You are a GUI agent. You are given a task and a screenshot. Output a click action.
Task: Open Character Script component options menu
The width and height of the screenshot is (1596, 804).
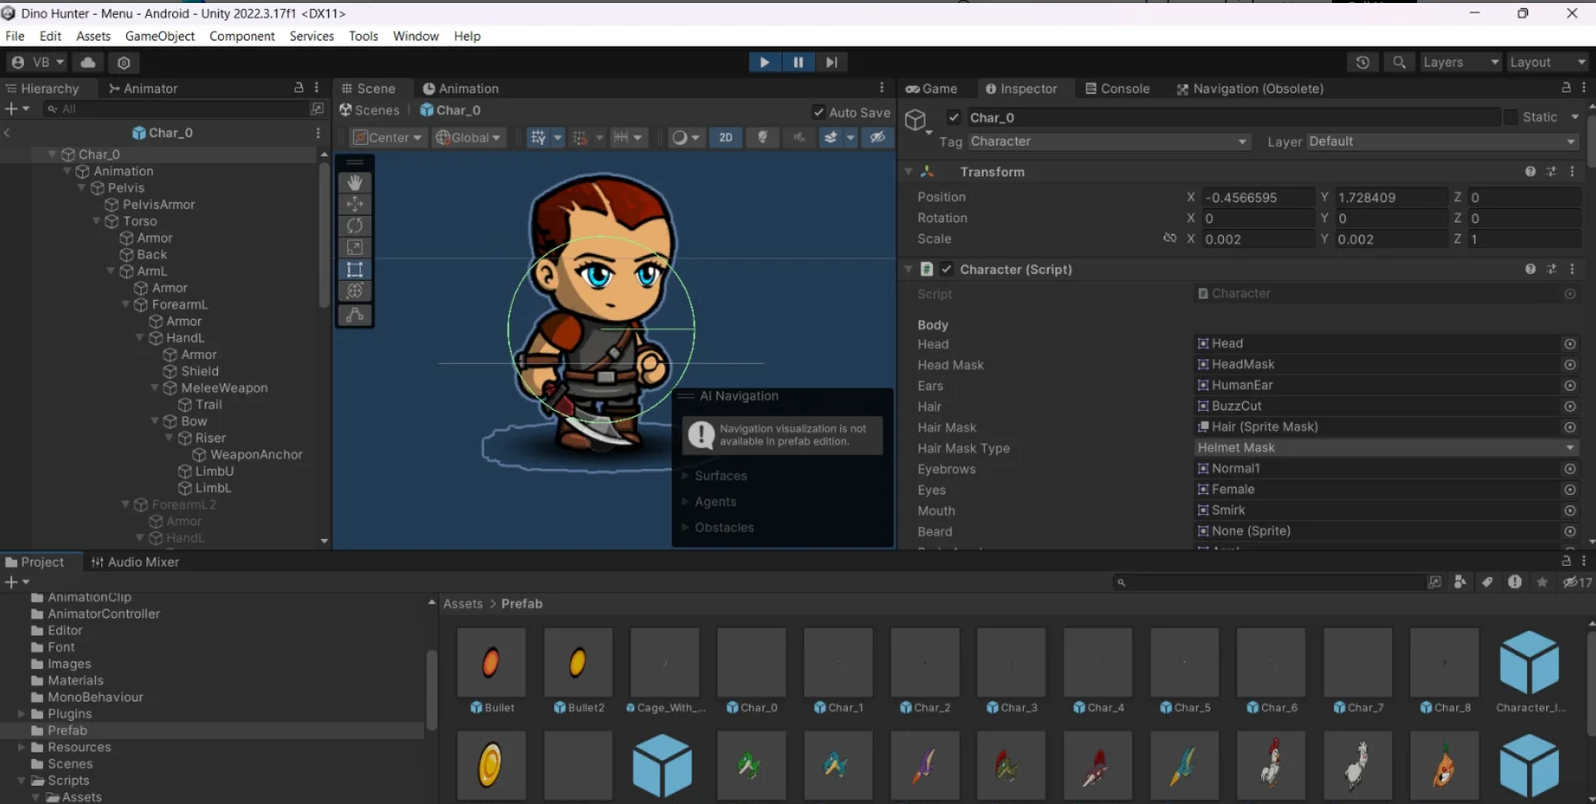click(x=1572, y=269)
